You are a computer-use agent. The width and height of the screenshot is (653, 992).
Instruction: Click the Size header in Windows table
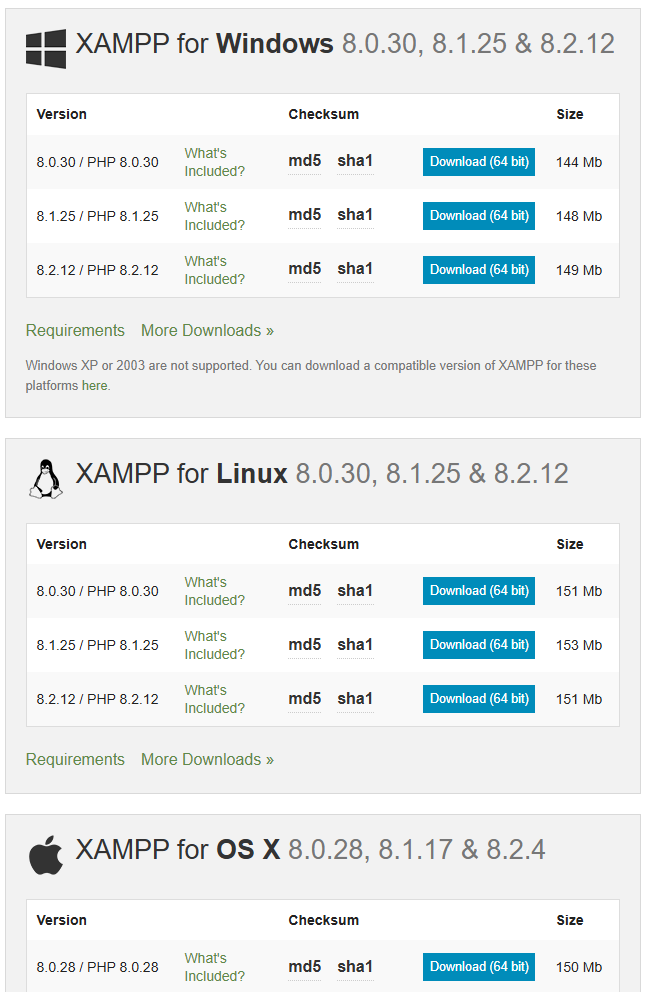[x=569, y=115]
